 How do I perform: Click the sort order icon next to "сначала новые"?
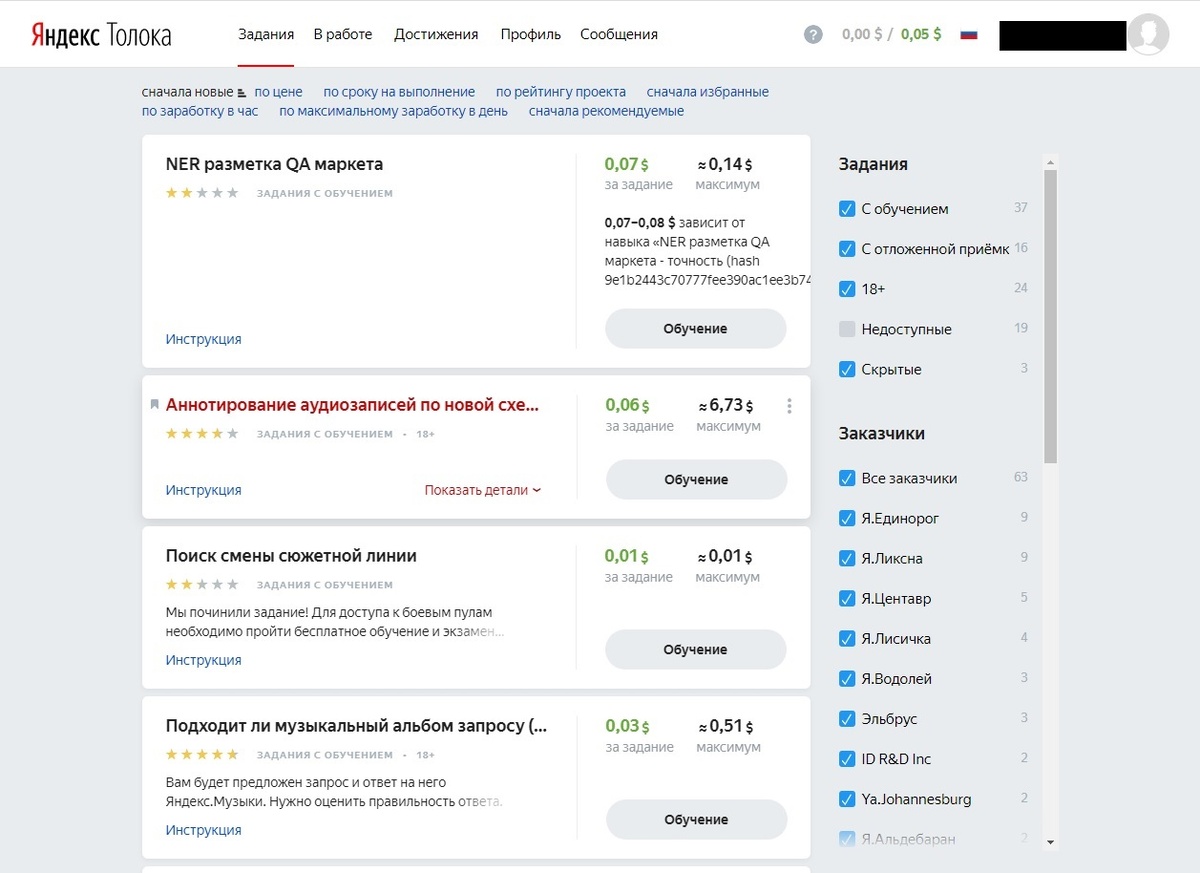tap(241, 93)
